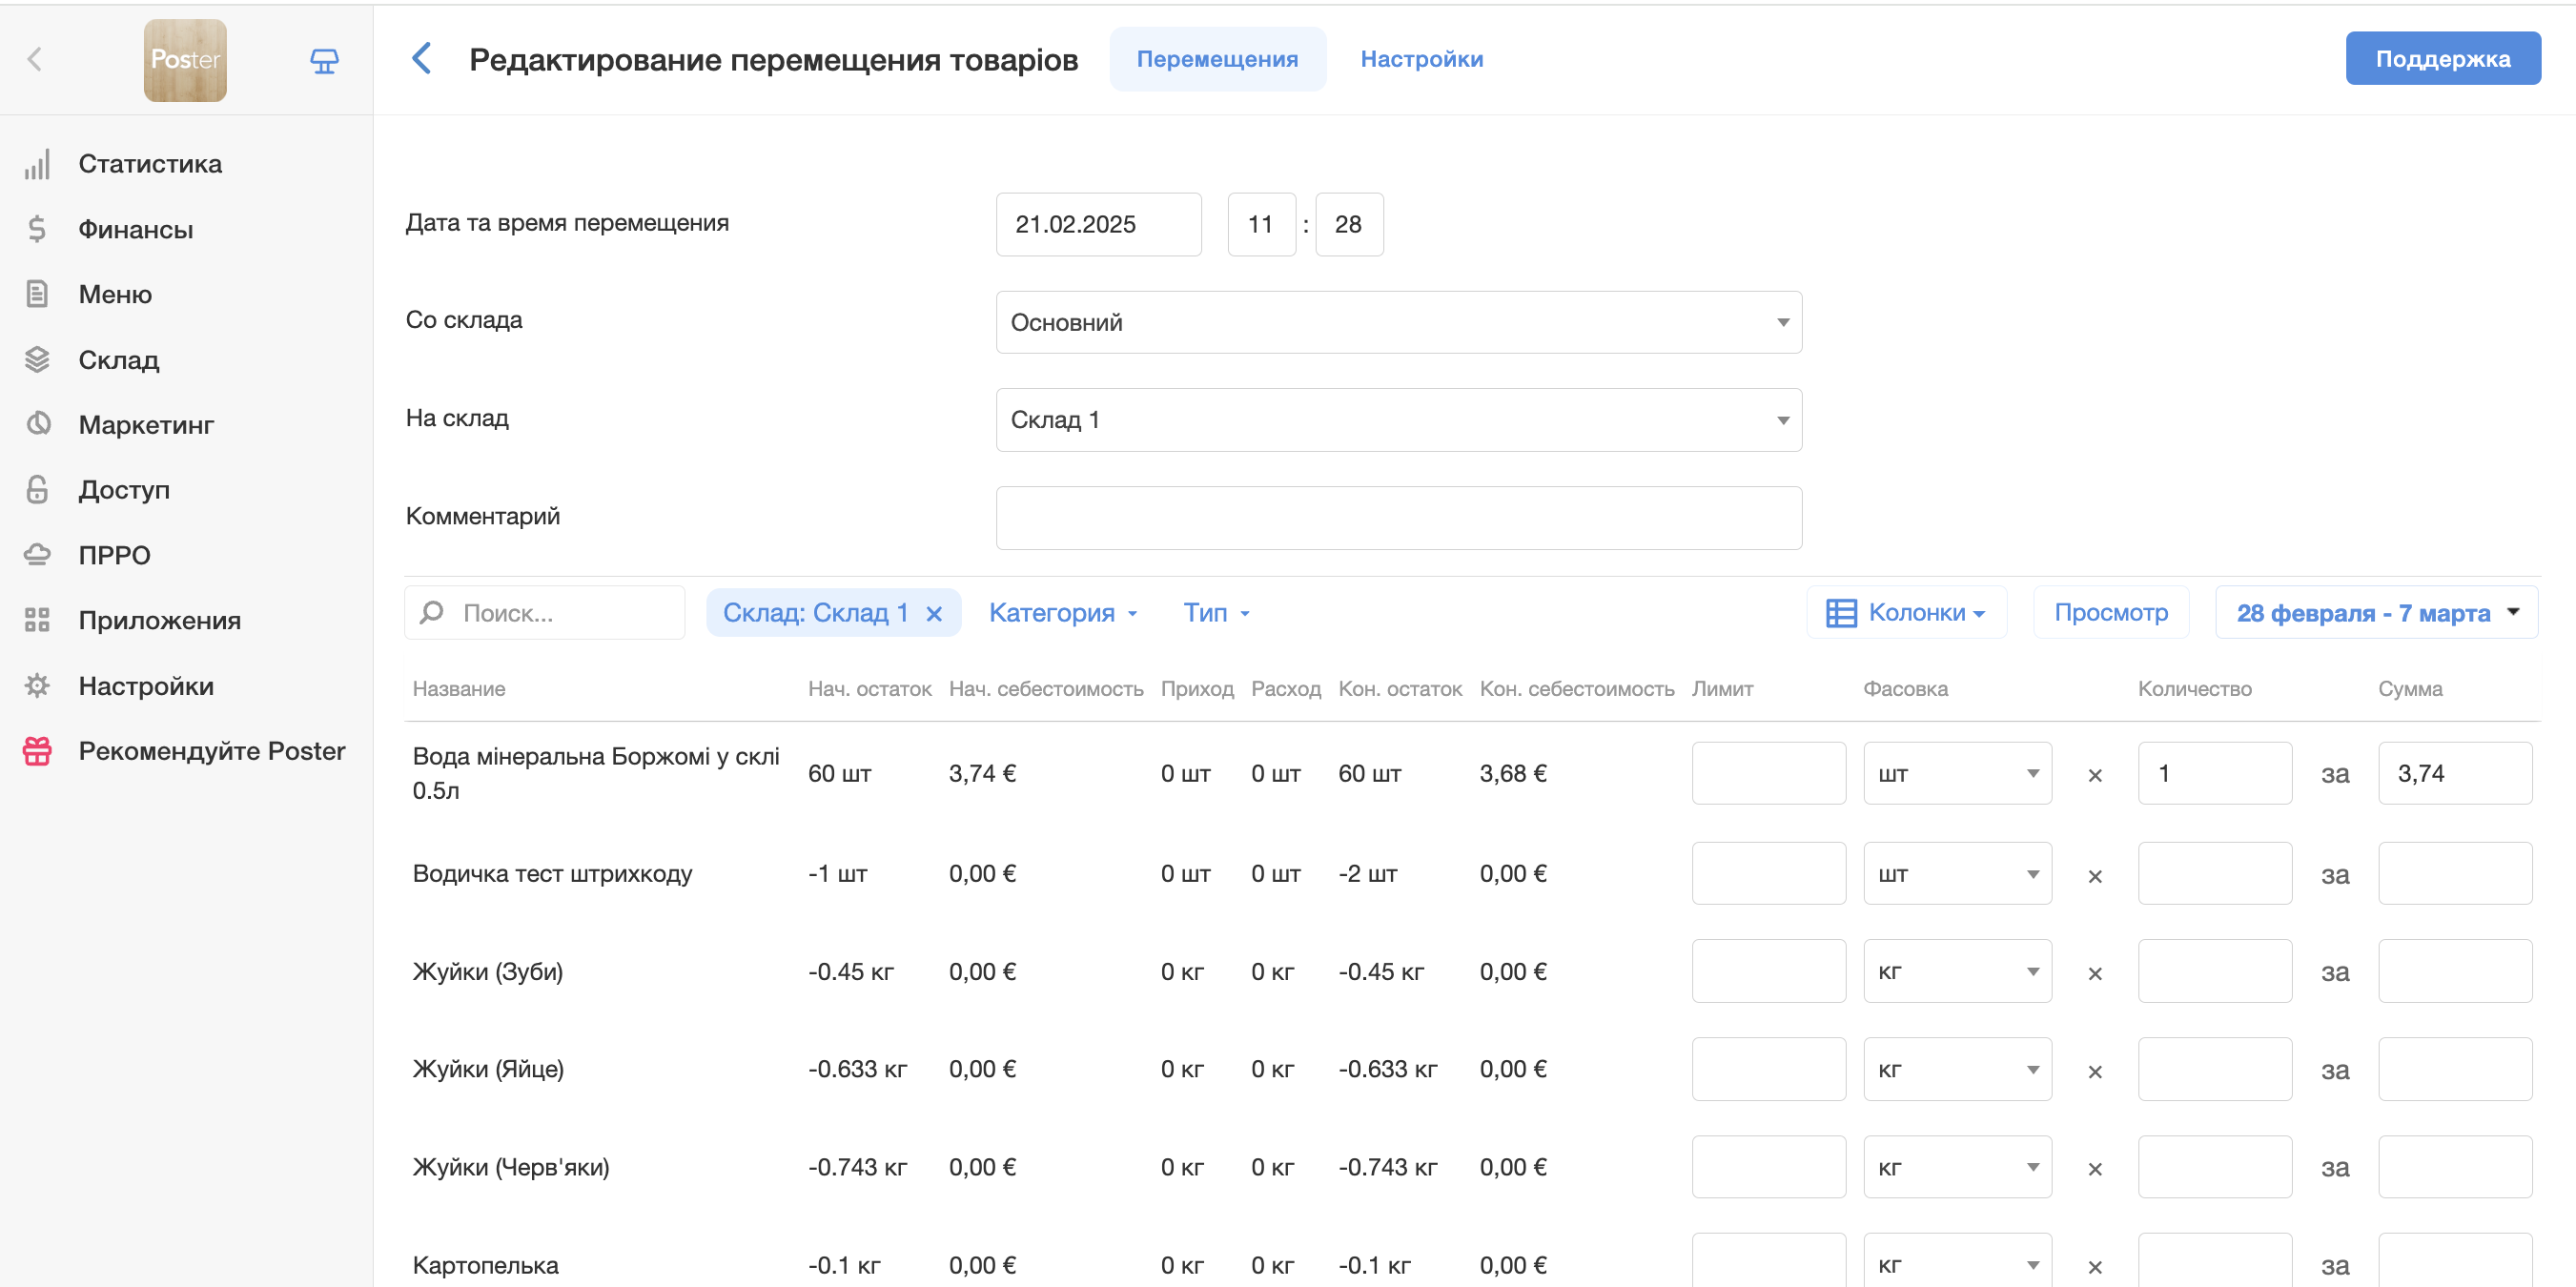
Task: Click Сумма field for Жуйки (Зуби)
Action: pos(2455,971)
